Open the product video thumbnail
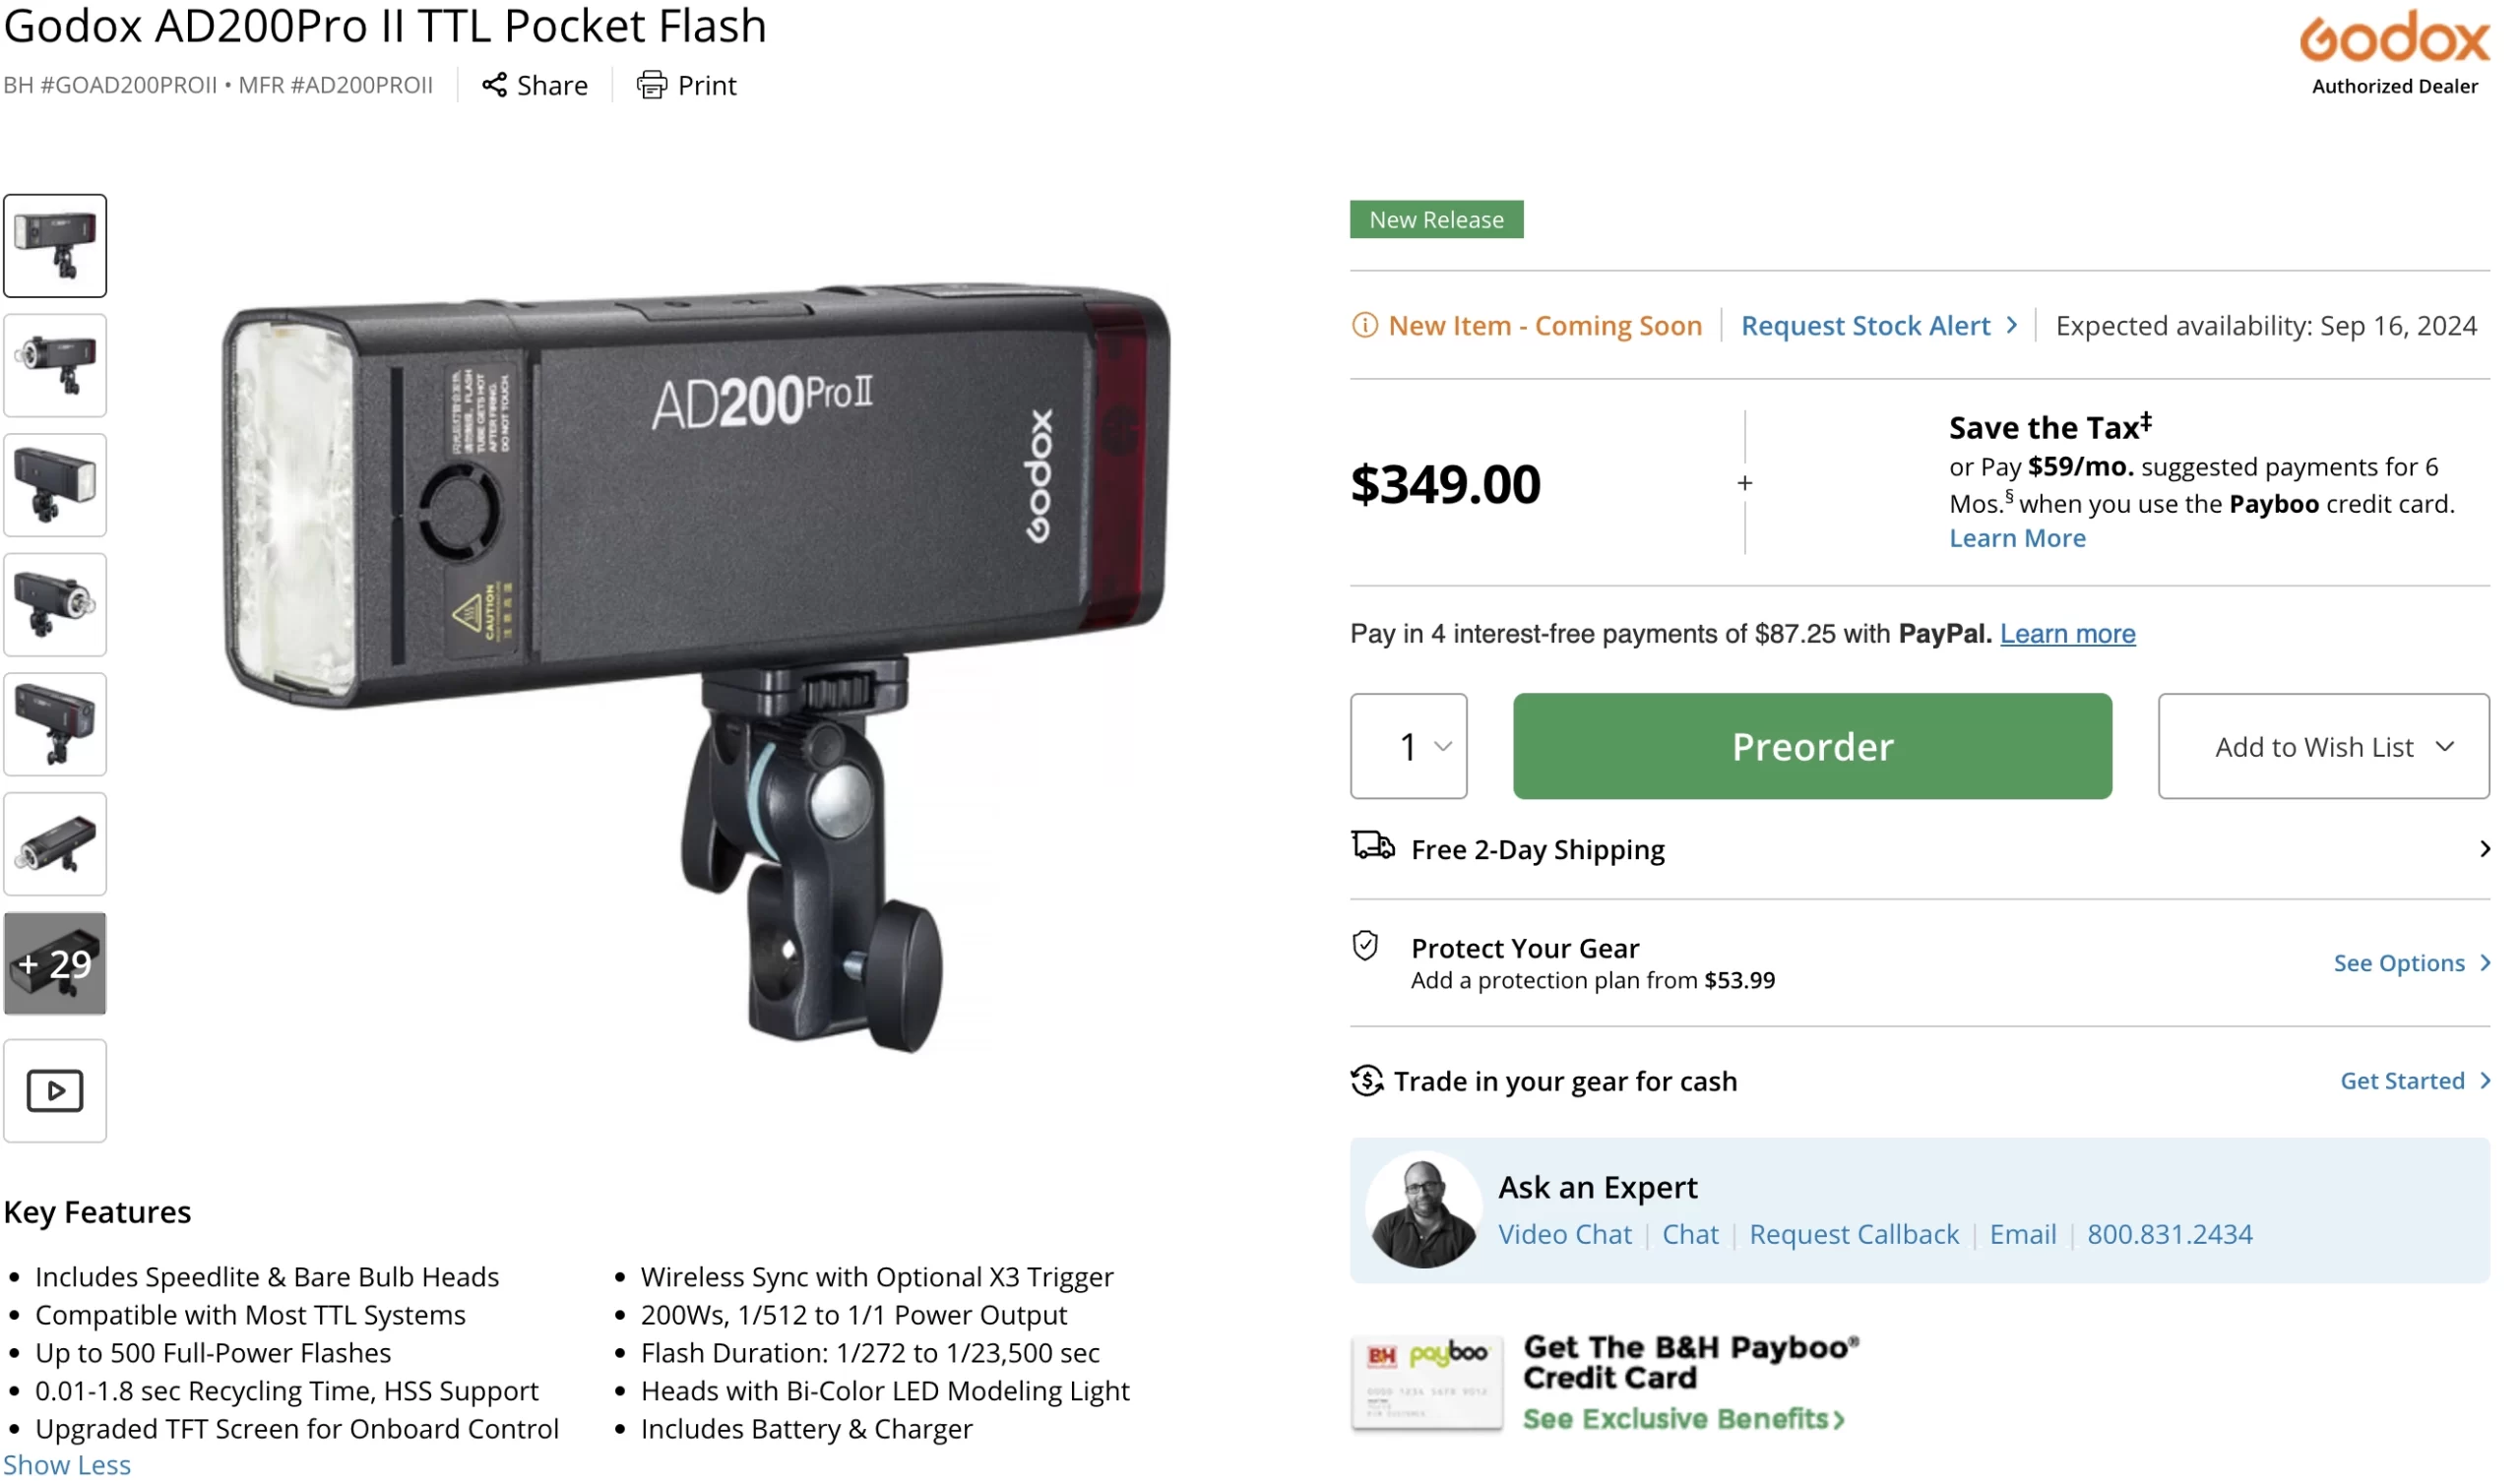Screen dimensions: 2520x1483 pos(55,1090)
